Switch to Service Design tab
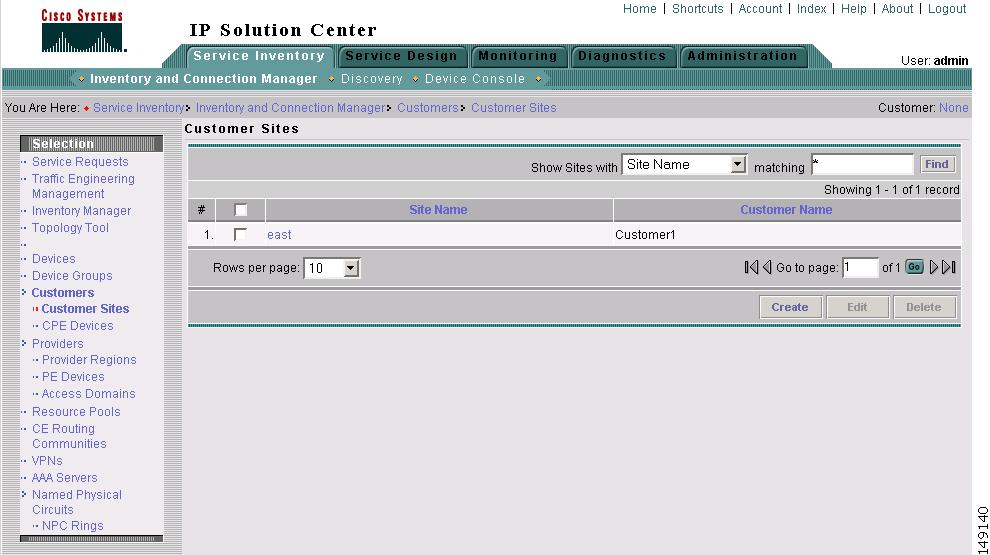 pos(402,56)
